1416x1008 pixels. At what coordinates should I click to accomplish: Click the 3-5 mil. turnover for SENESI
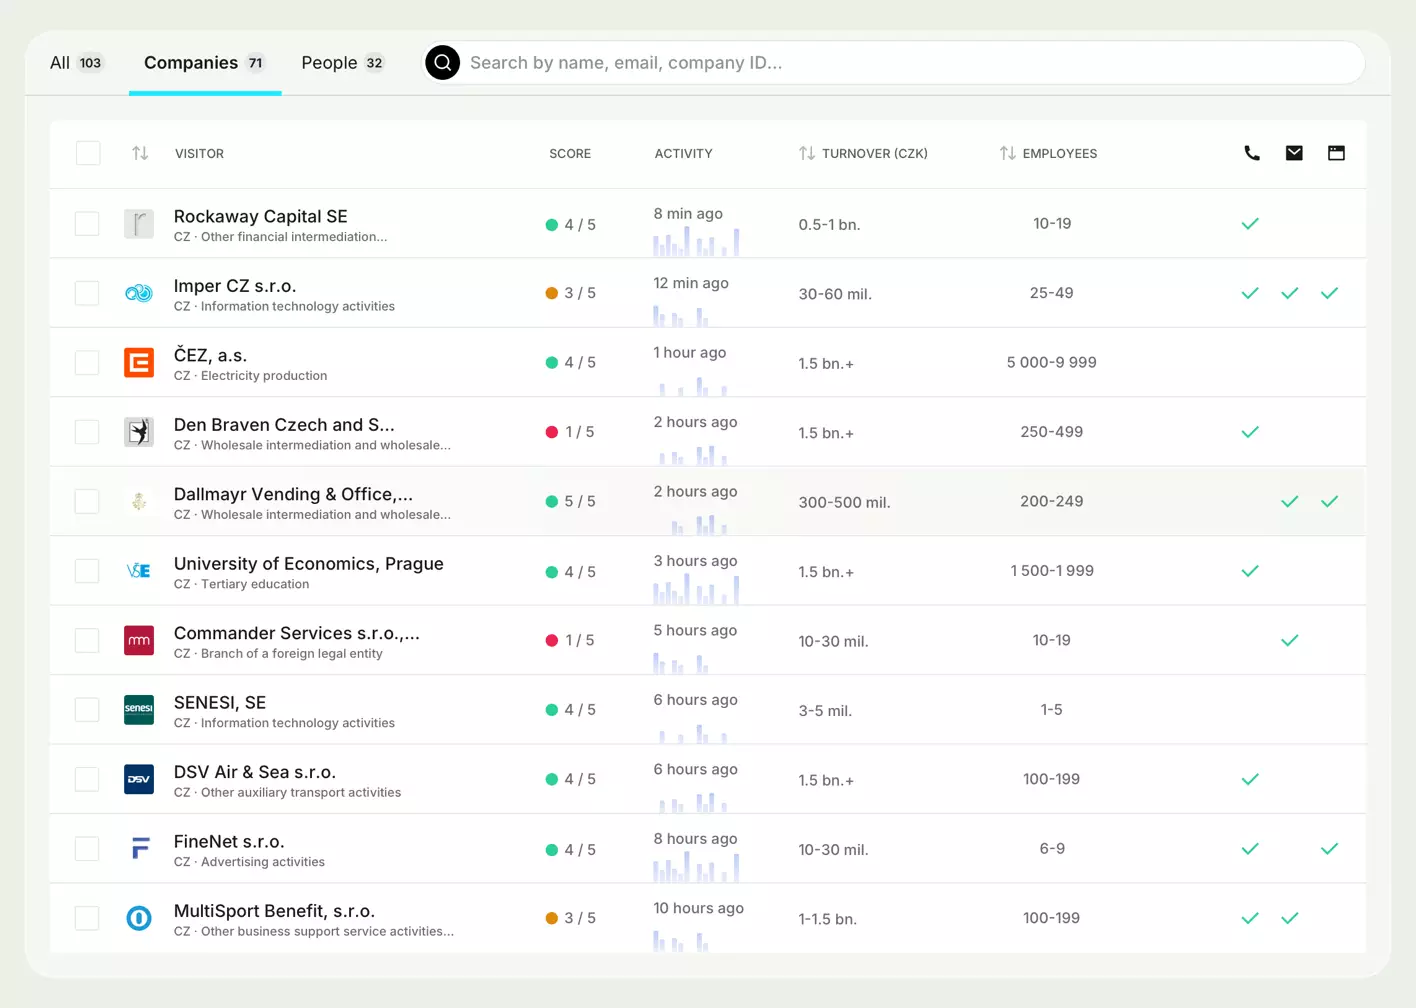tap(825, 711)
